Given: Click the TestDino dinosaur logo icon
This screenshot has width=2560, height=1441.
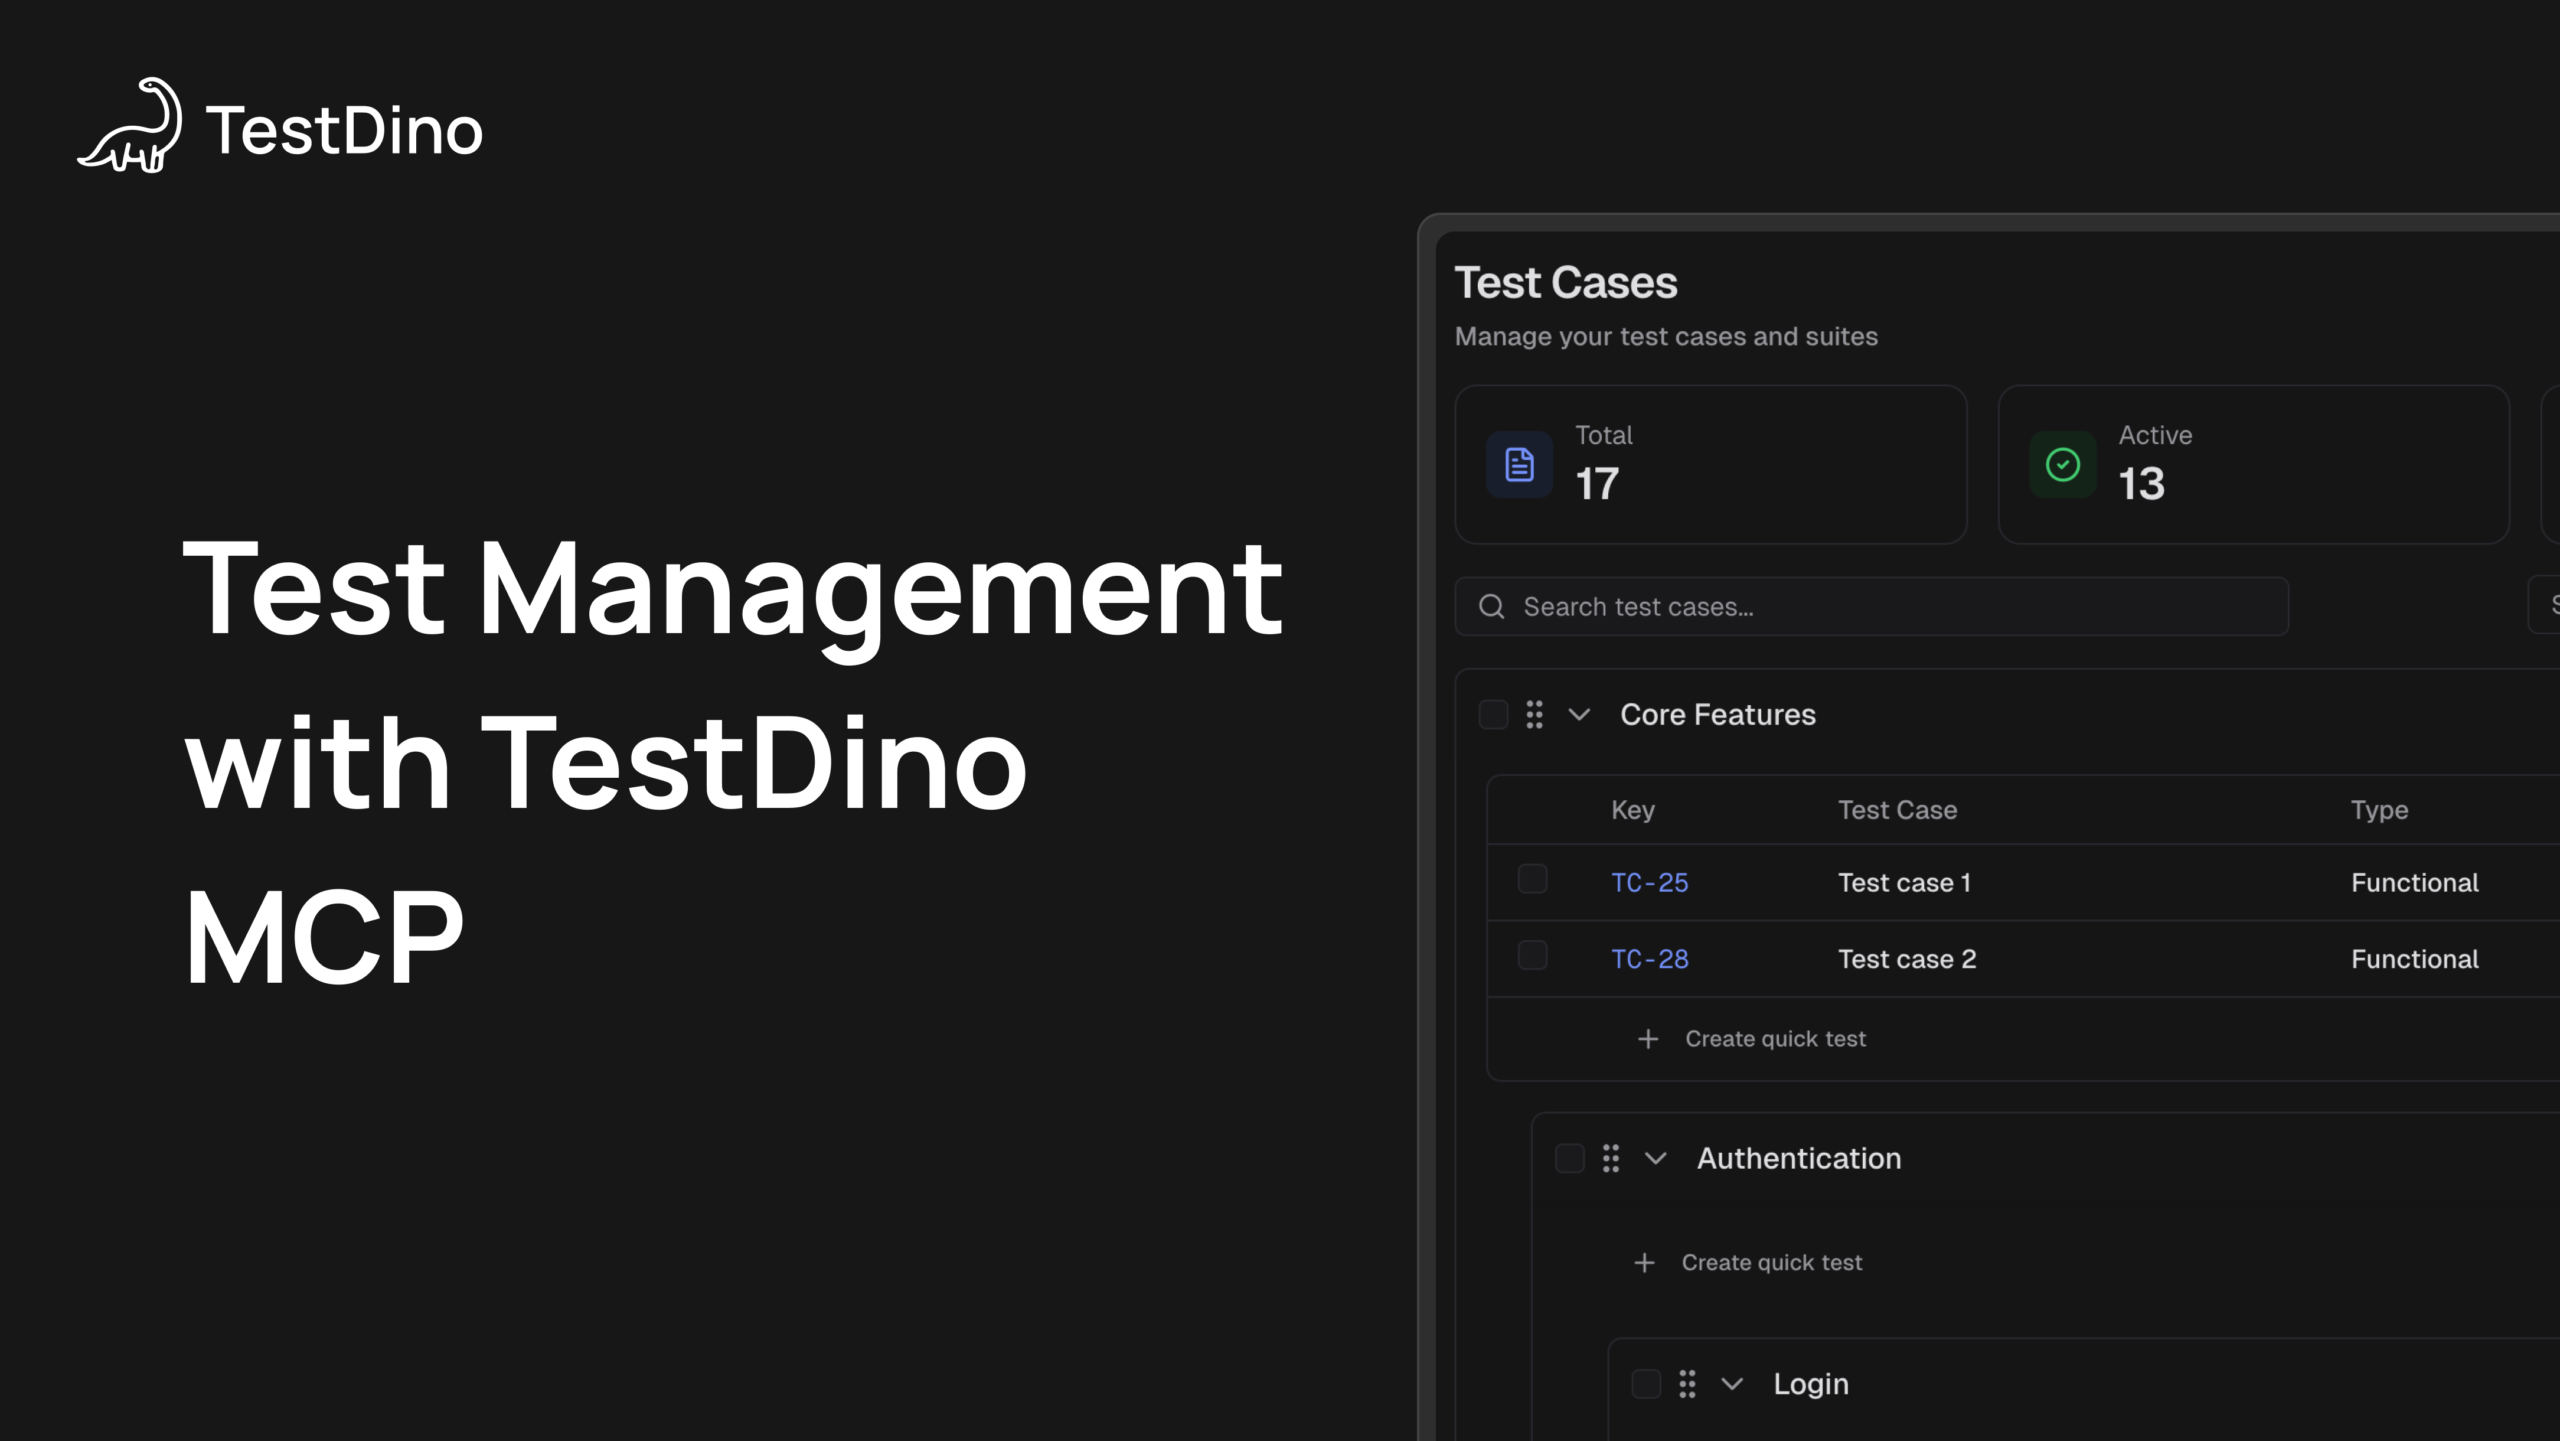Looking at the screenshot, I should 131,127.
